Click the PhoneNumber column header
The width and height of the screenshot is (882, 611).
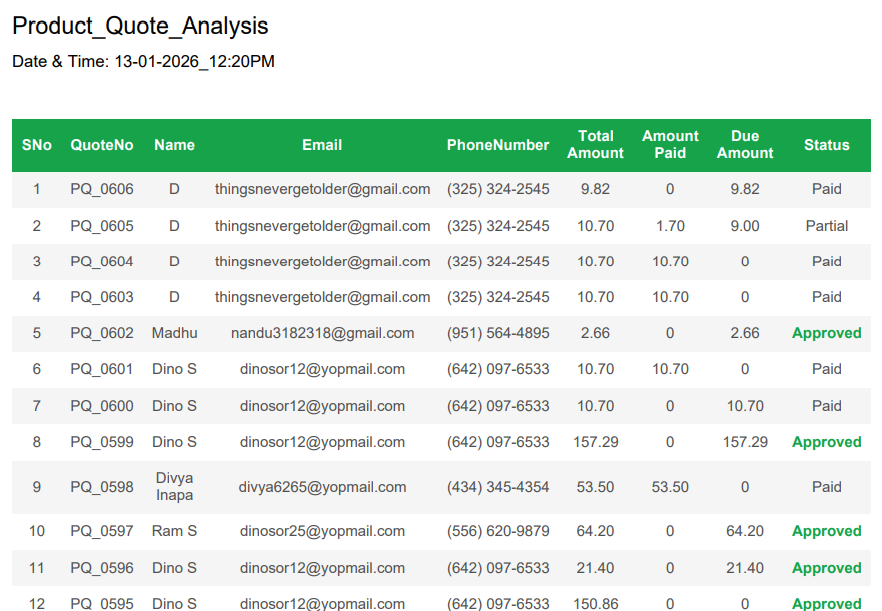[x=498, y=145]
